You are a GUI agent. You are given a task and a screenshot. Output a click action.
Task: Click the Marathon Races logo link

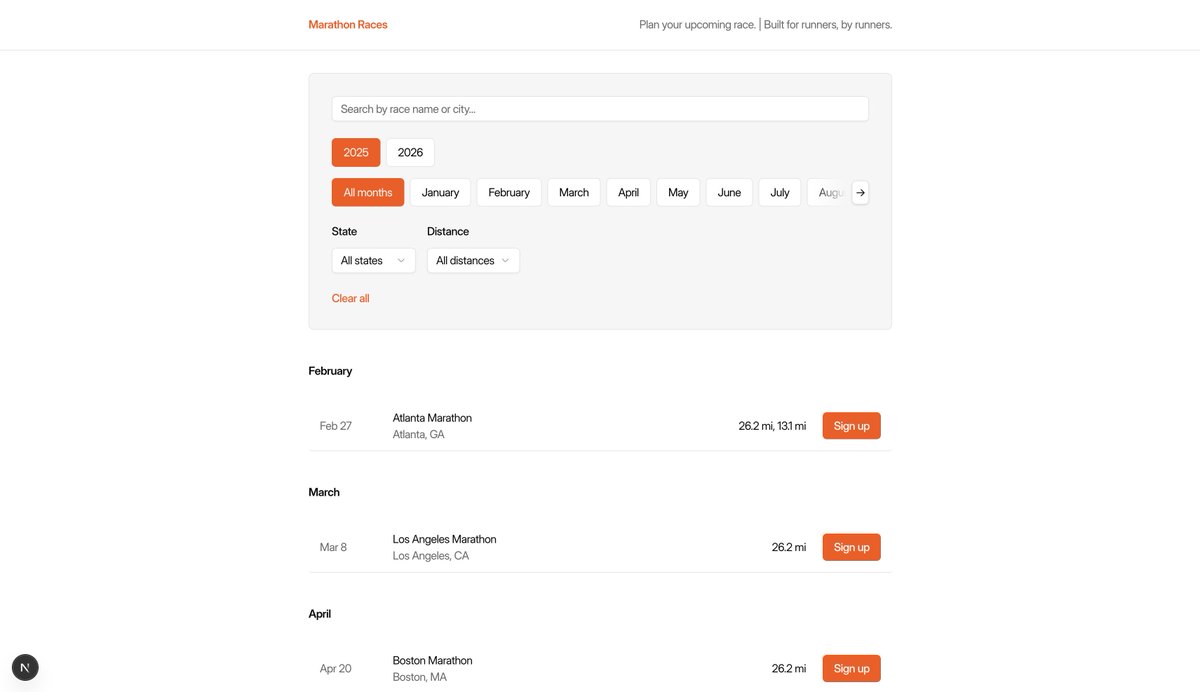[x=348, y=24]
